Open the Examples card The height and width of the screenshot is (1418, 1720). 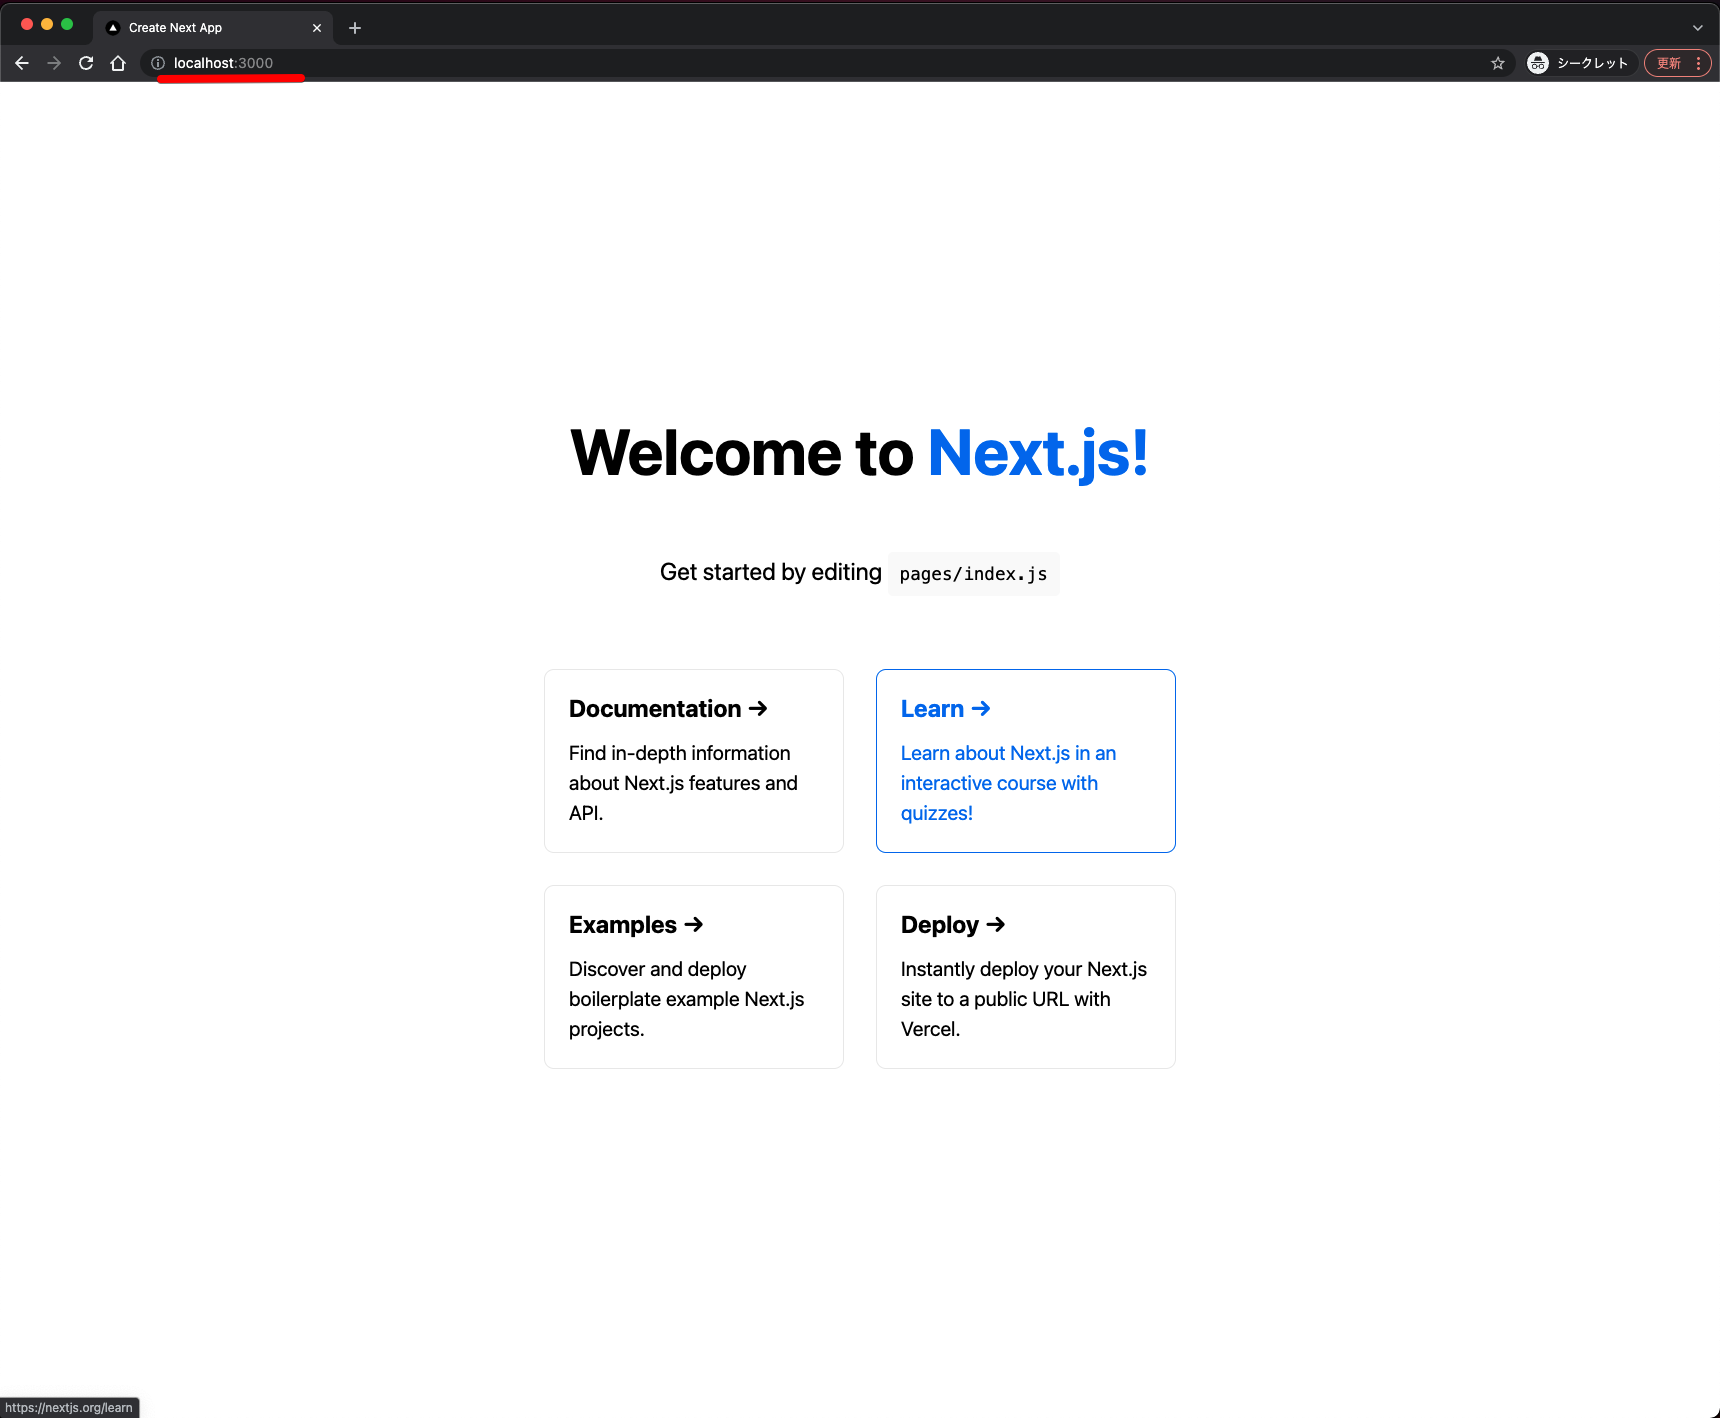pyautogui.click(x=694, y=977)
